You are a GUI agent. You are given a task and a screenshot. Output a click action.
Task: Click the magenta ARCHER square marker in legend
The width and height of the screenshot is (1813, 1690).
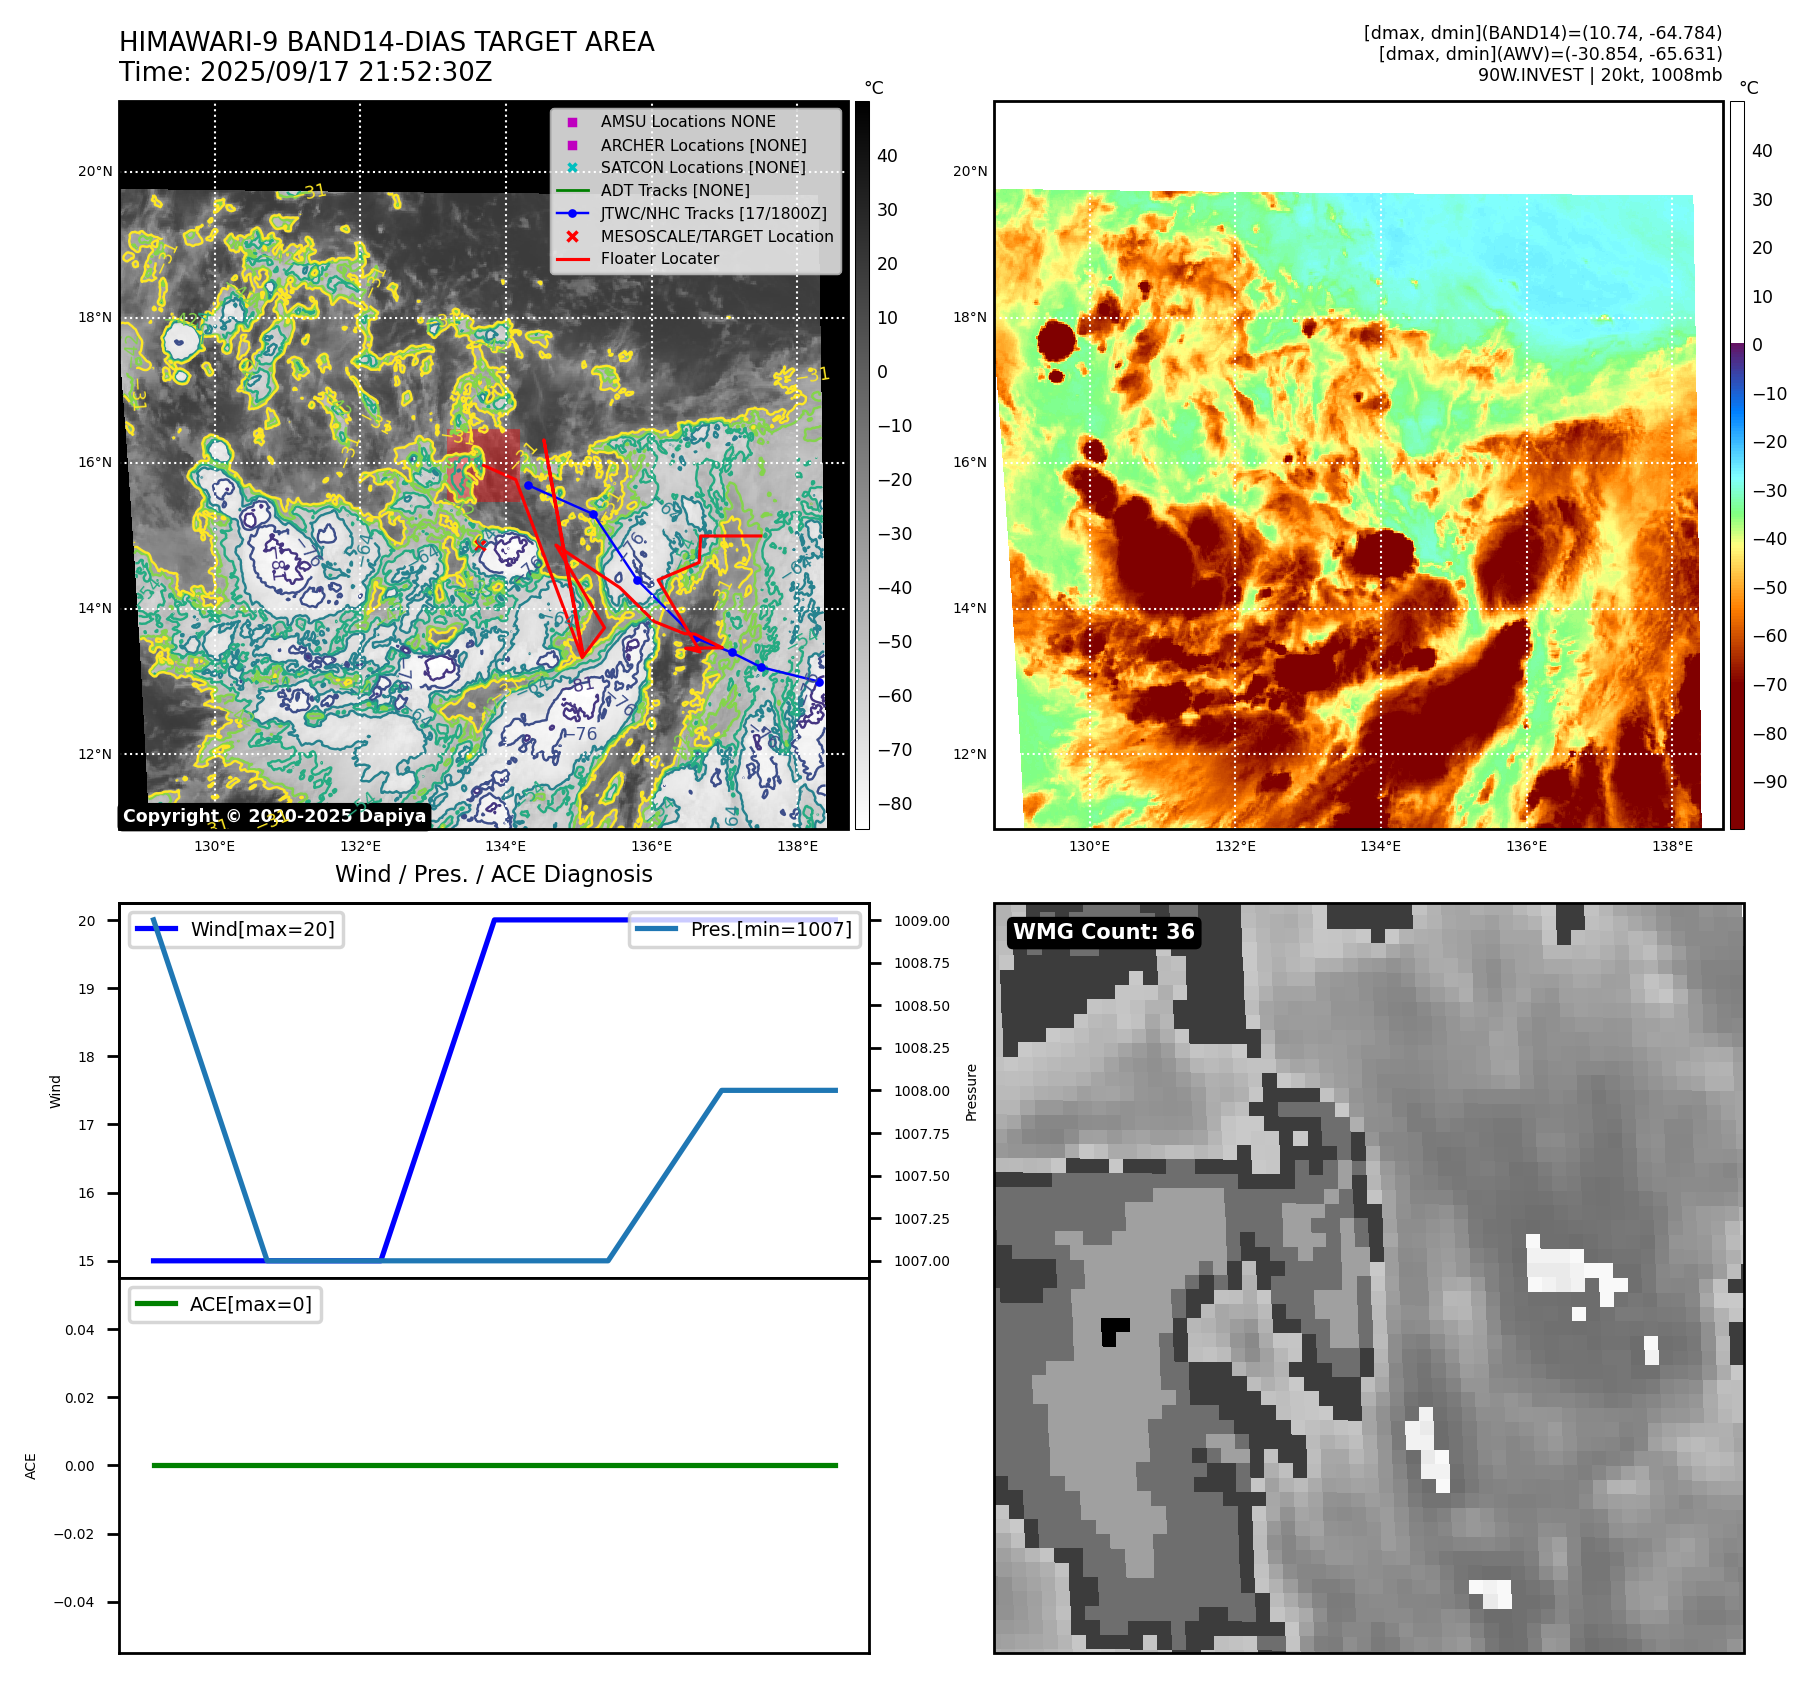(x=572, y=145)
